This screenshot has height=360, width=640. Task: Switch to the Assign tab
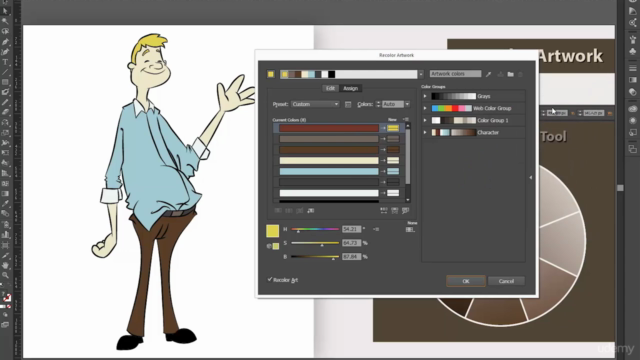350,88
